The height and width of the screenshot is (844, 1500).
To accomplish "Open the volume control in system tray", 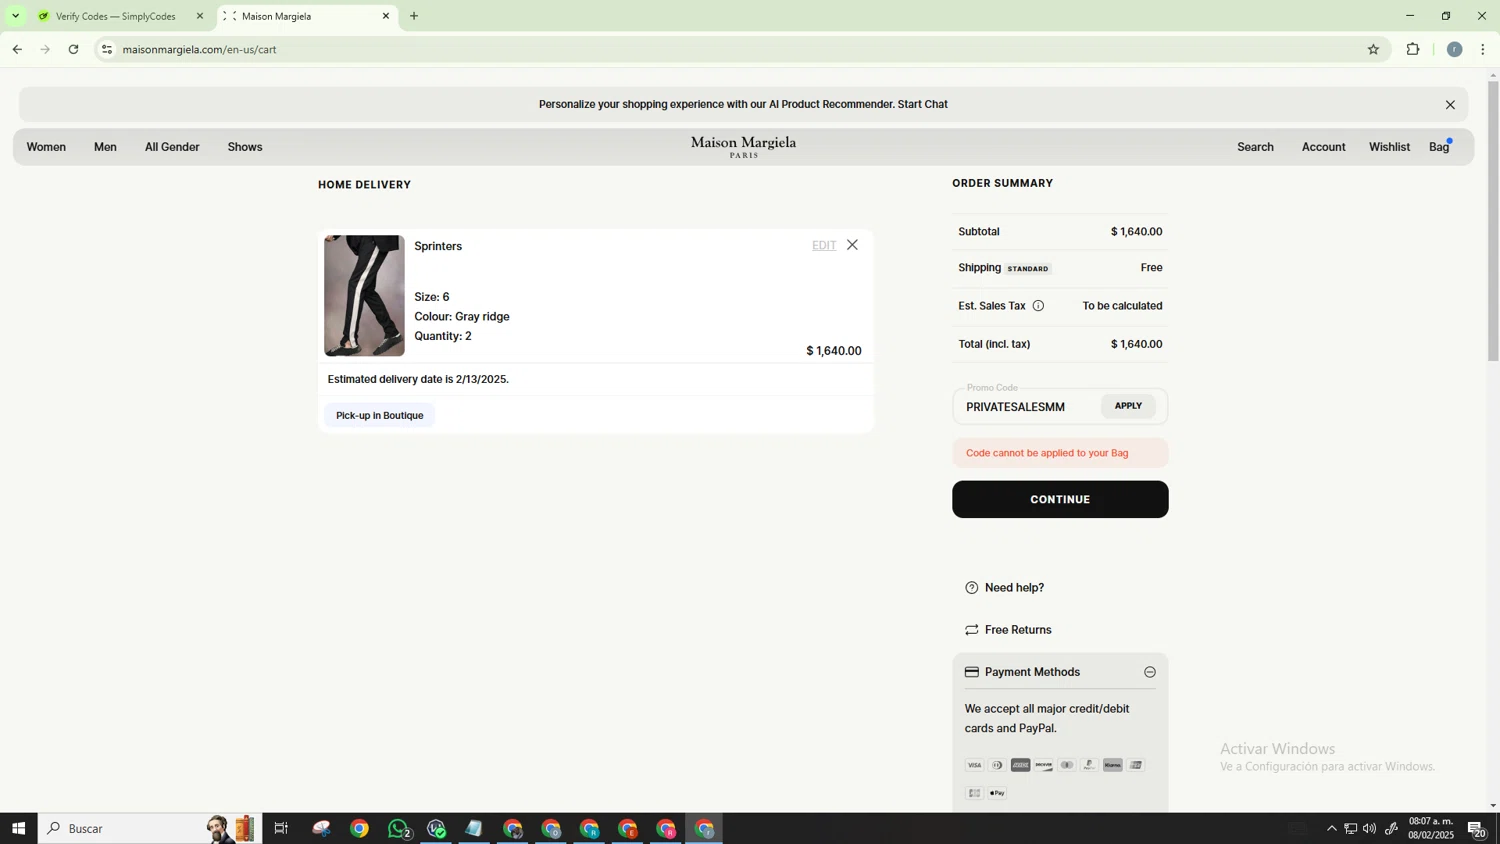I will pos(1369,828).
